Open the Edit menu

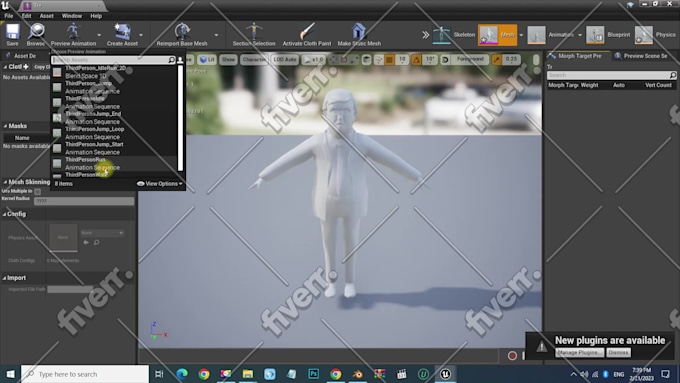pyautogui.click(x=26, y=16)
